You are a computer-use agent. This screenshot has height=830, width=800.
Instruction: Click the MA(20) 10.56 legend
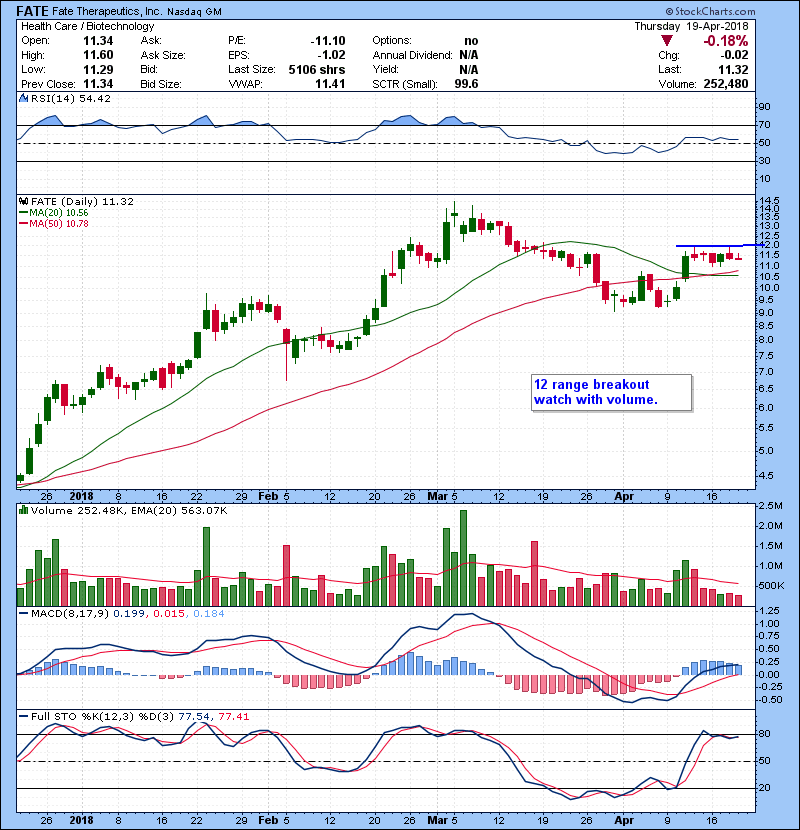click(54, 213)
